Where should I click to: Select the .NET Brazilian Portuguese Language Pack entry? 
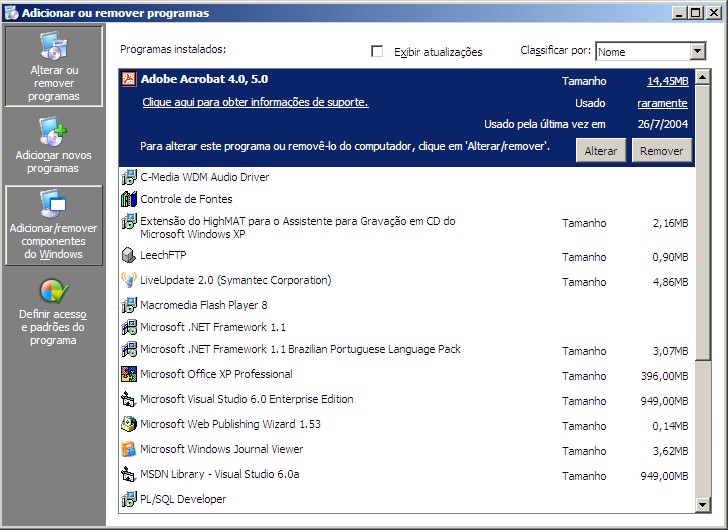[x=407, y=349]
